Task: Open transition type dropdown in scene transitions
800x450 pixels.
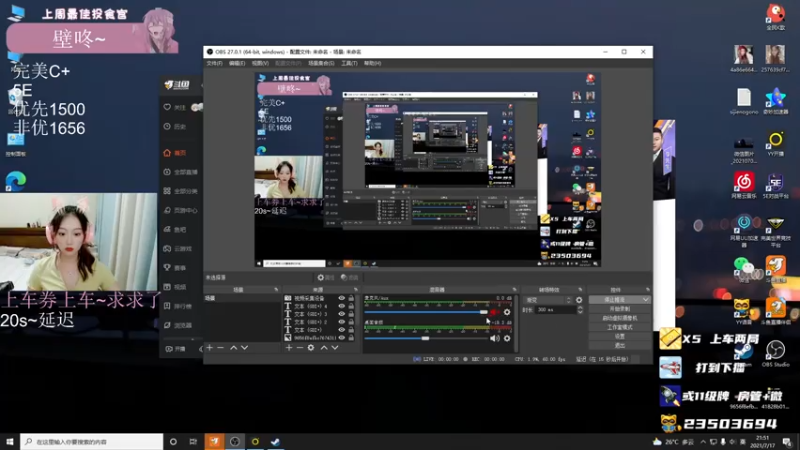Action: [547, 300]
